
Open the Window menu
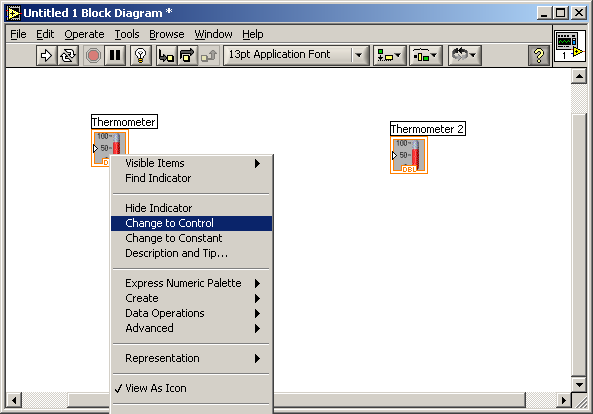213,34
